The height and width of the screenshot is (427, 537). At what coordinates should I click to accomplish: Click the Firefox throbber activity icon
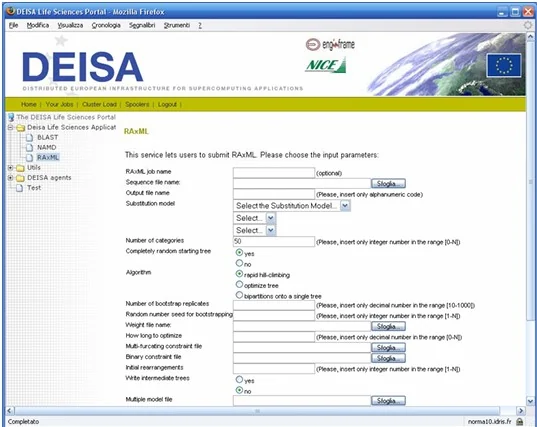(528, 25)
